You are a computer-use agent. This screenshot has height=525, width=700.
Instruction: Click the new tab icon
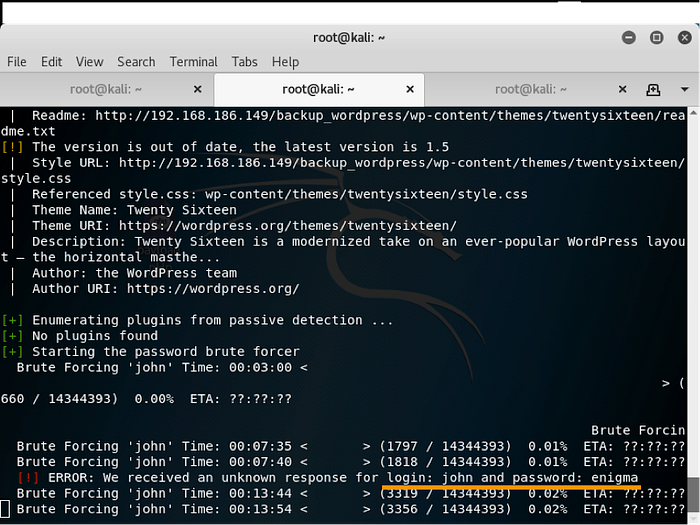[x=653, y=89]
